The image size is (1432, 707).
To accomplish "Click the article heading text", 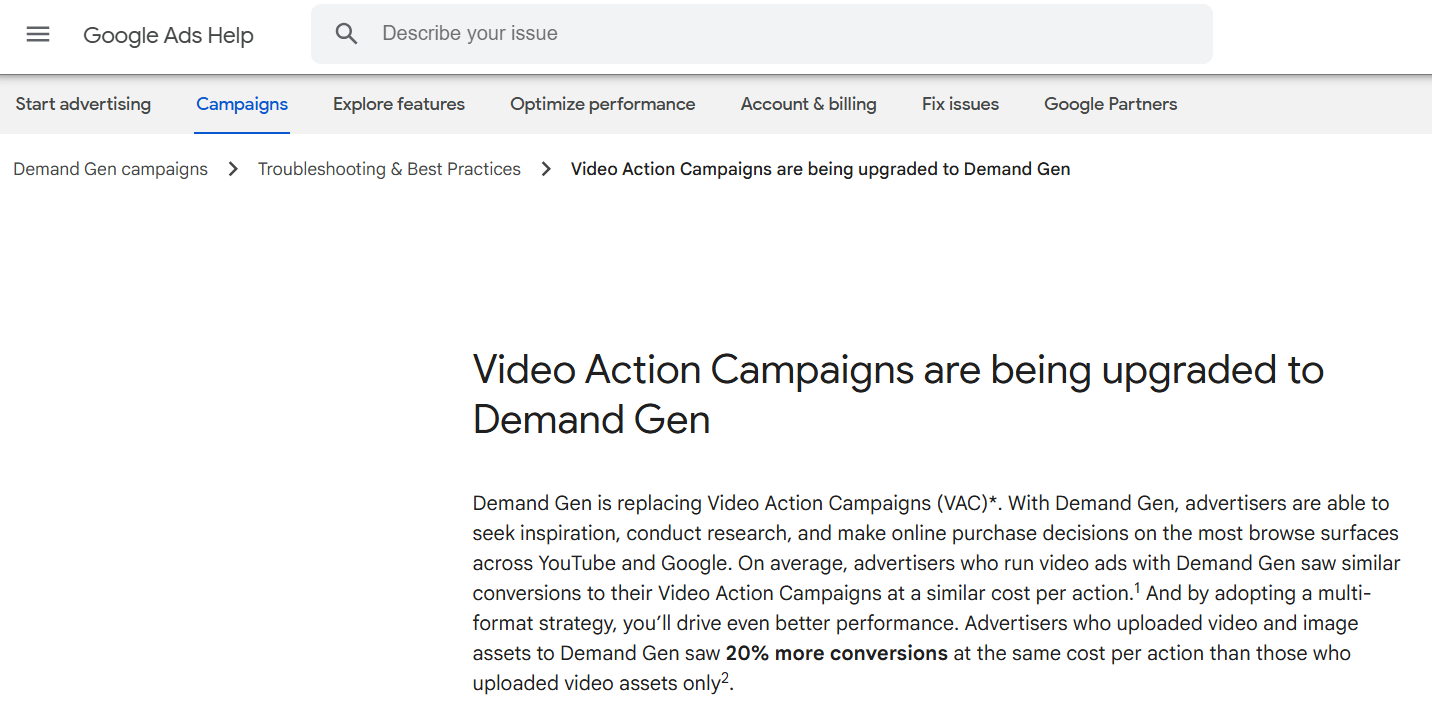I will [898, 394].
